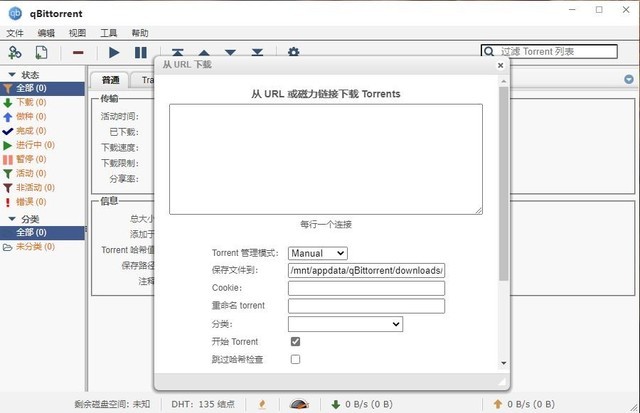Select 未分类 (0) category
640x413 pixels.
[x=42, y=246]
